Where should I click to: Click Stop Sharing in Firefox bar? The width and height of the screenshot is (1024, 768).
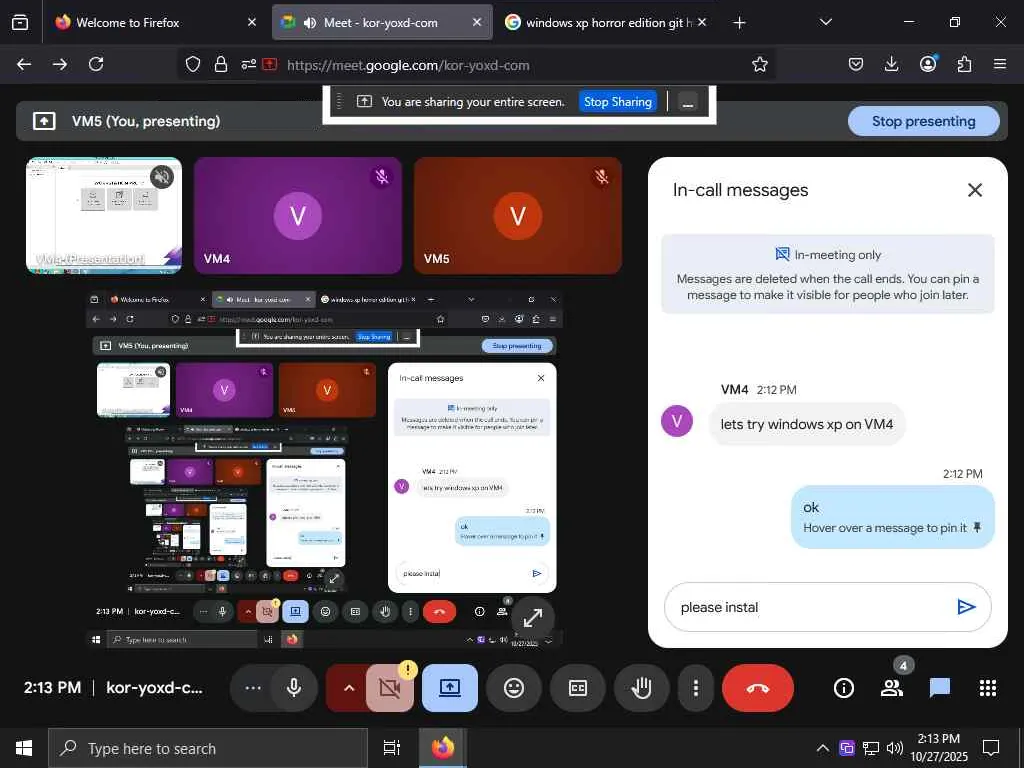[618, 102]
